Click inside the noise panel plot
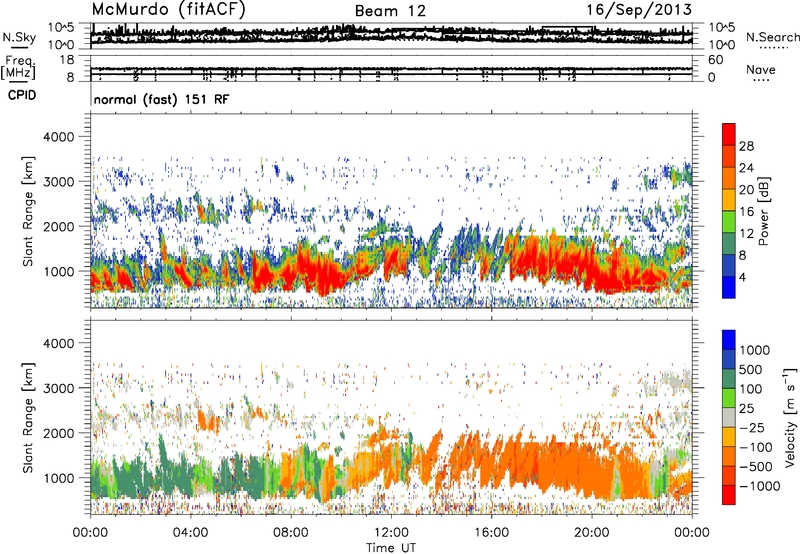Viewport: 800px width, 554px height. coord(391,36)
